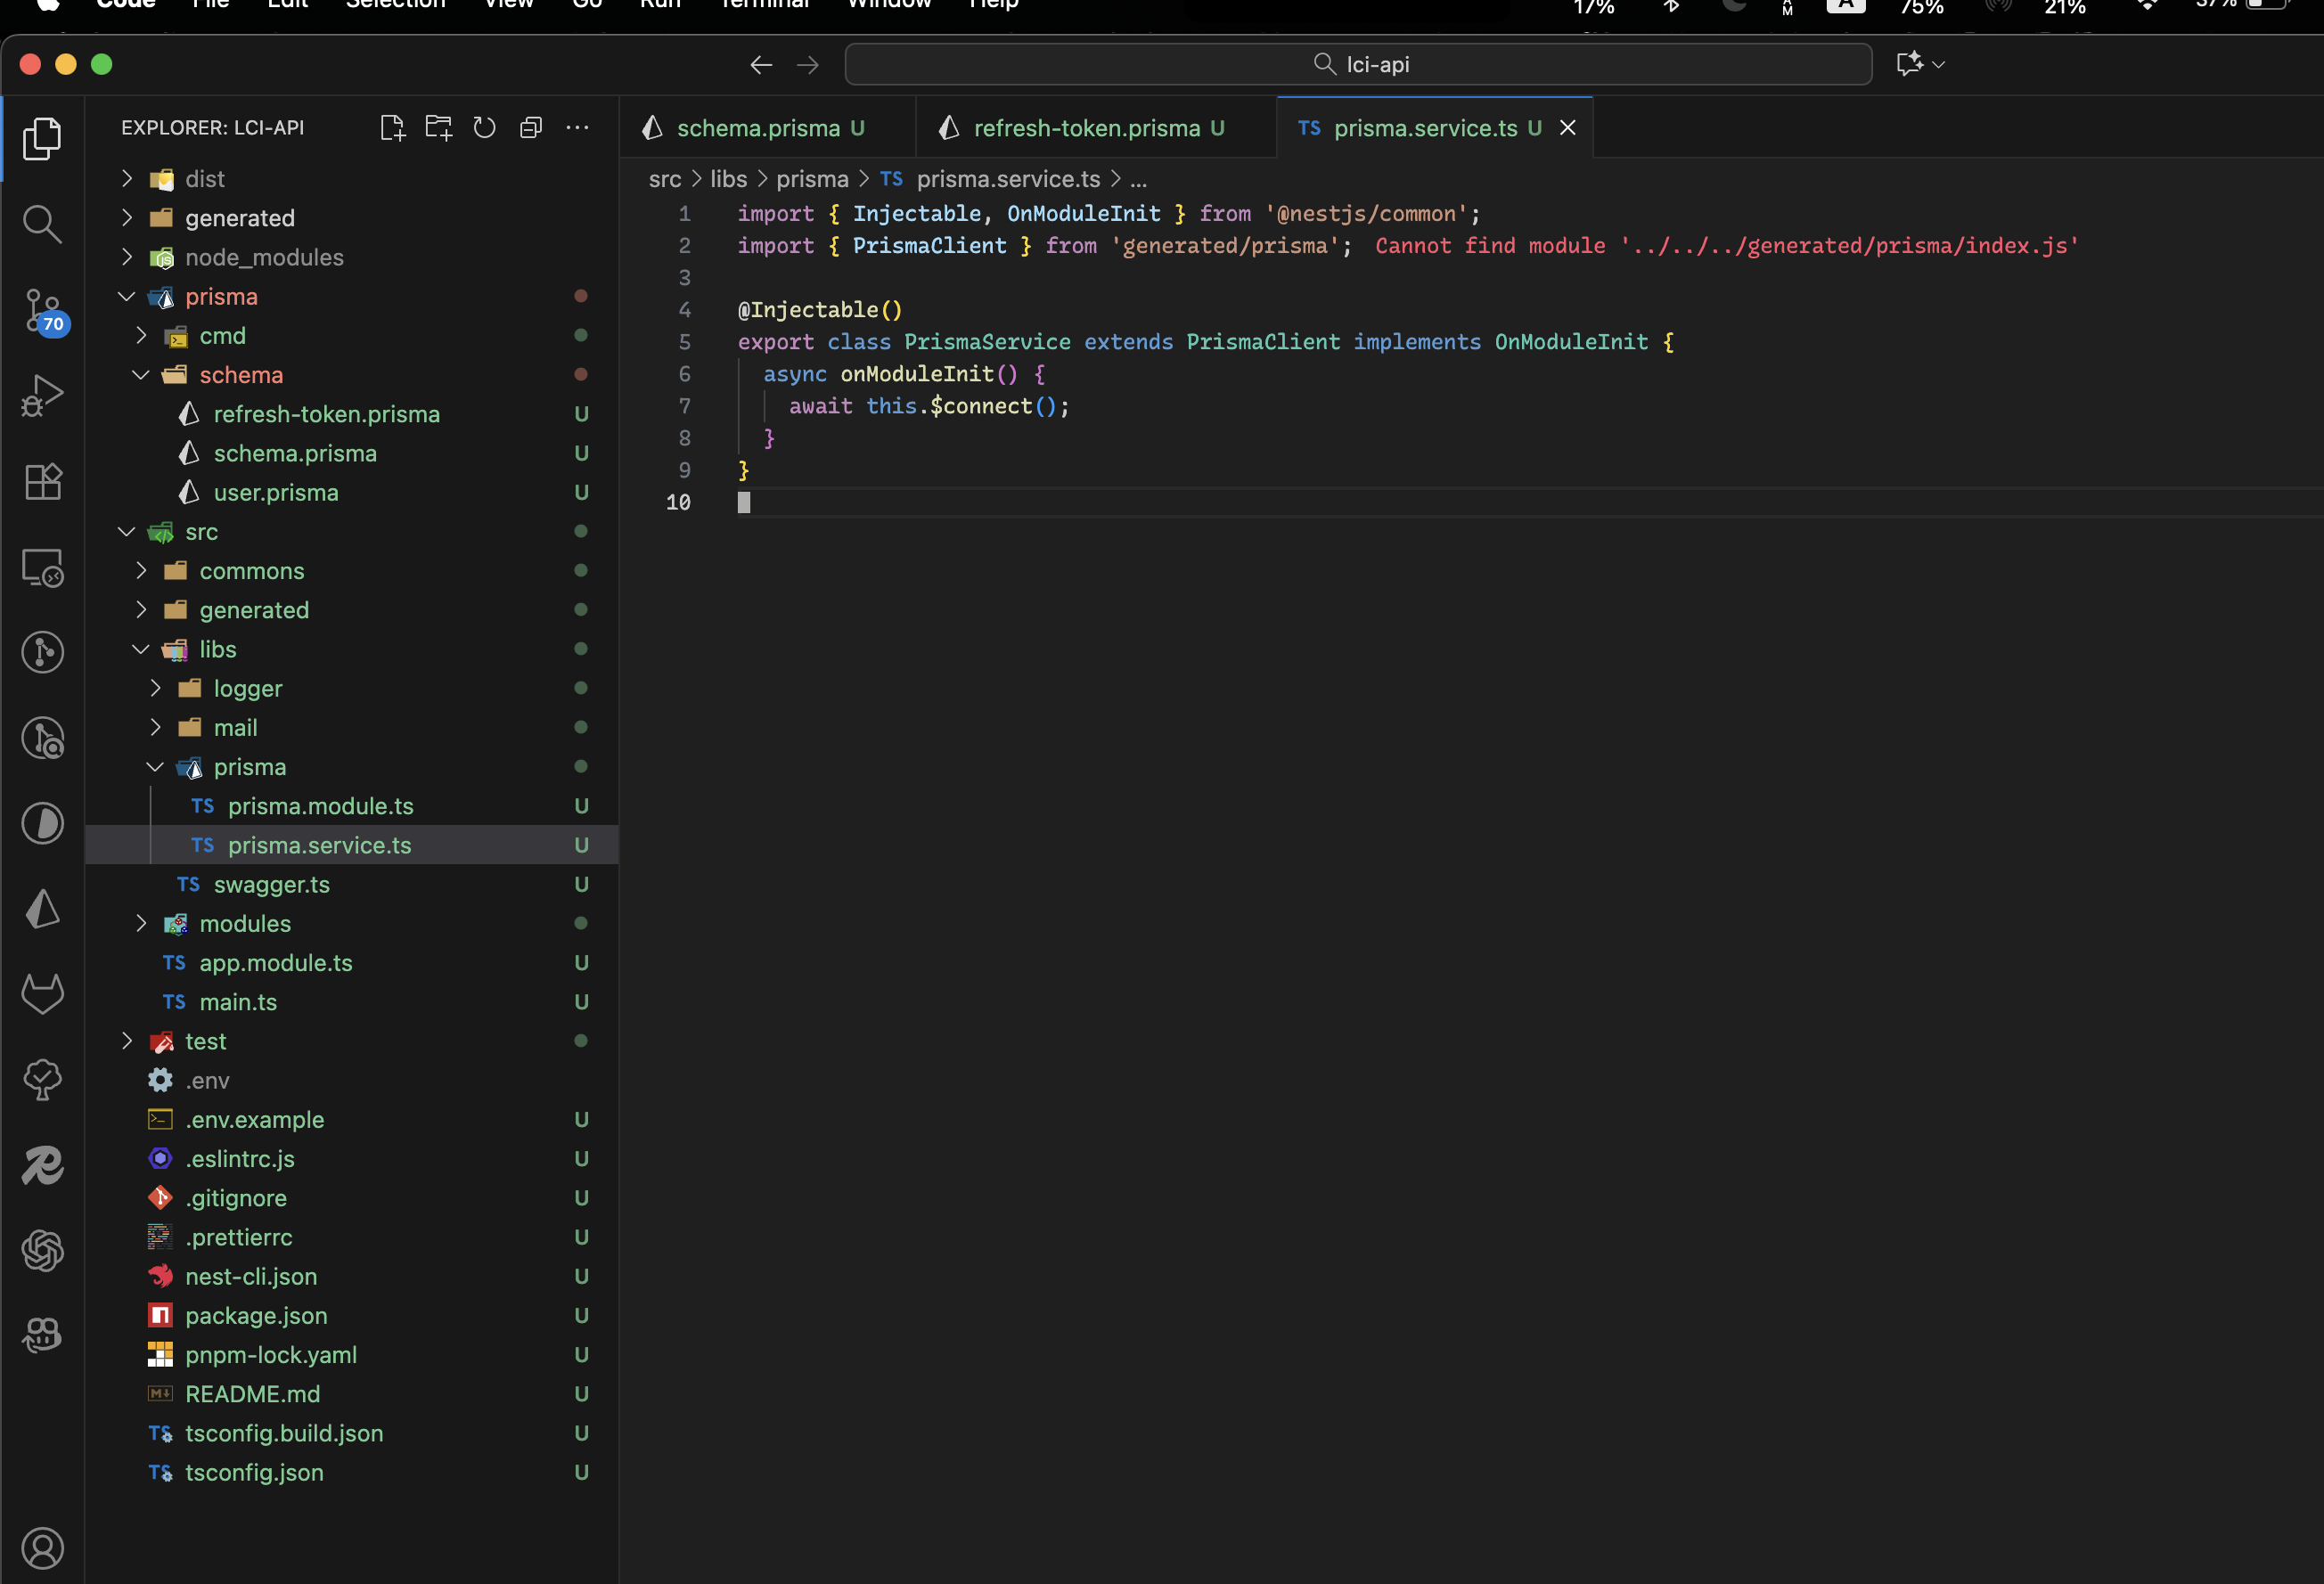Switch to the schema.prisma tab
Image resolution: width=2324 pixels, height=1584 pixels.
757,128
